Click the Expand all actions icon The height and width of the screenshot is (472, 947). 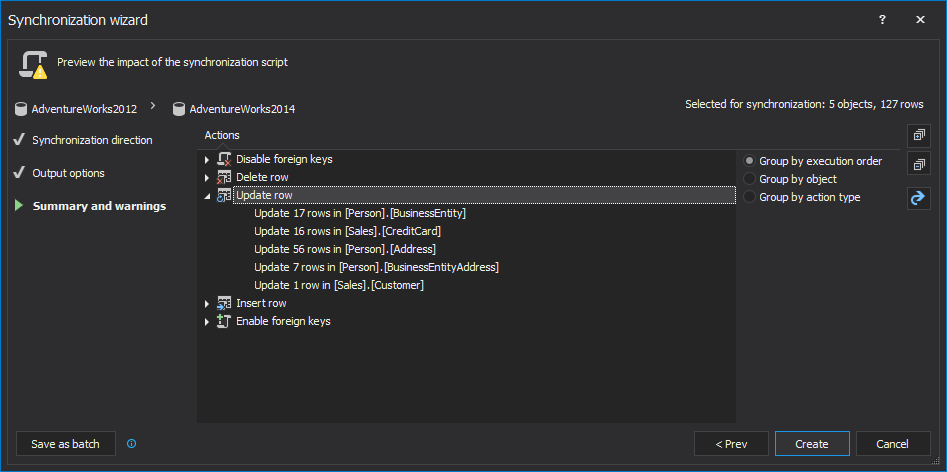(x=918, y=135)
